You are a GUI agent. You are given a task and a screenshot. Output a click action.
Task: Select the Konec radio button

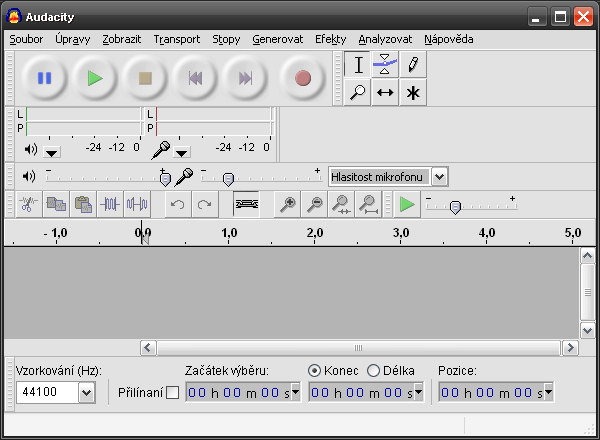(314, 370)
